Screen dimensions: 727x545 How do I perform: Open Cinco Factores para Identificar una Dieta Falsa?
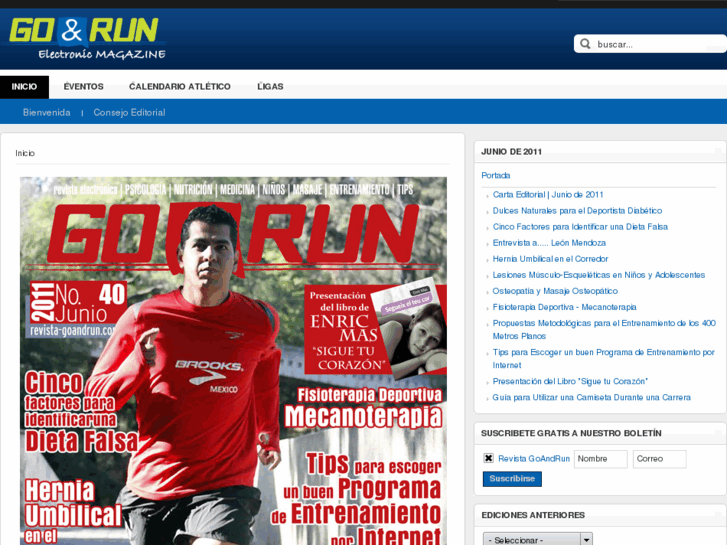click(580, 227)
